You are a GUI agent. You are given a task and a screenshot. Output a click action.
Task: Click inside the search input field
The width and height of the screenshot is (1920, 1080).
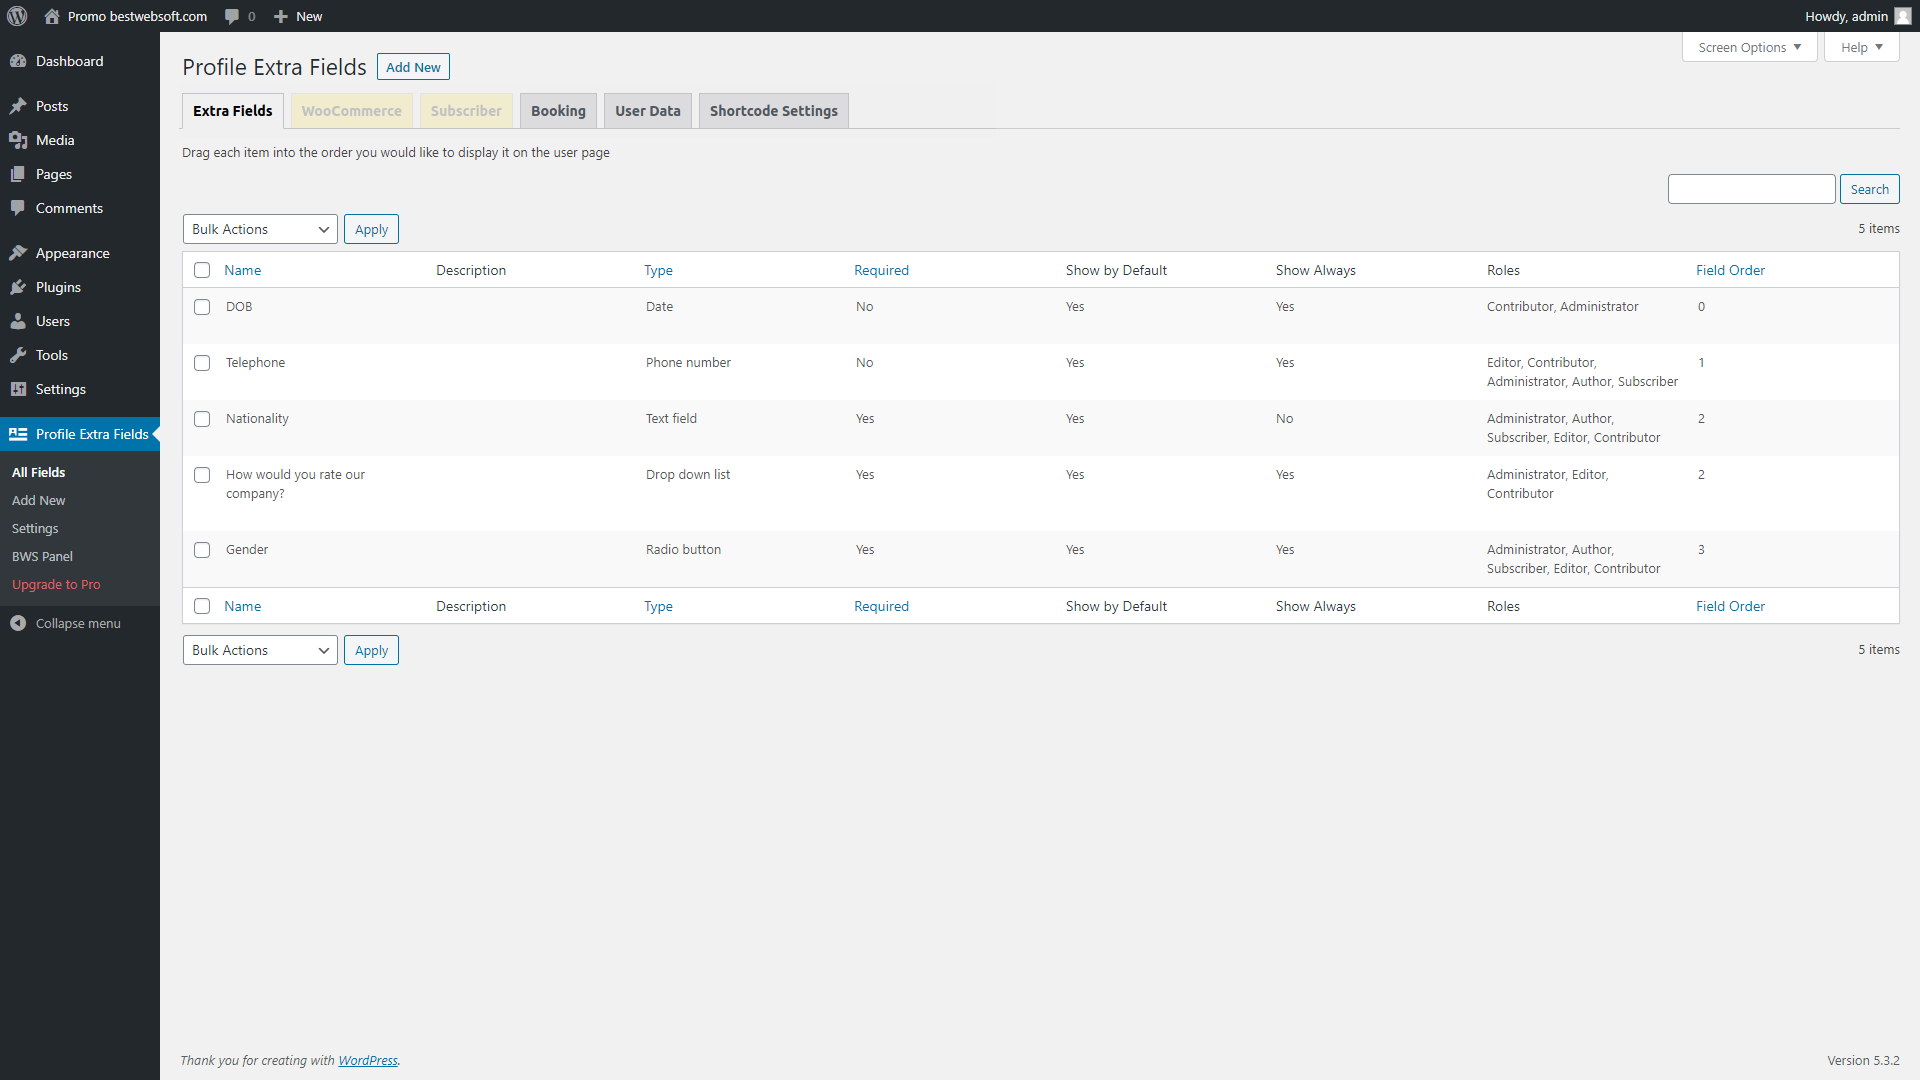coord(1751,188)
